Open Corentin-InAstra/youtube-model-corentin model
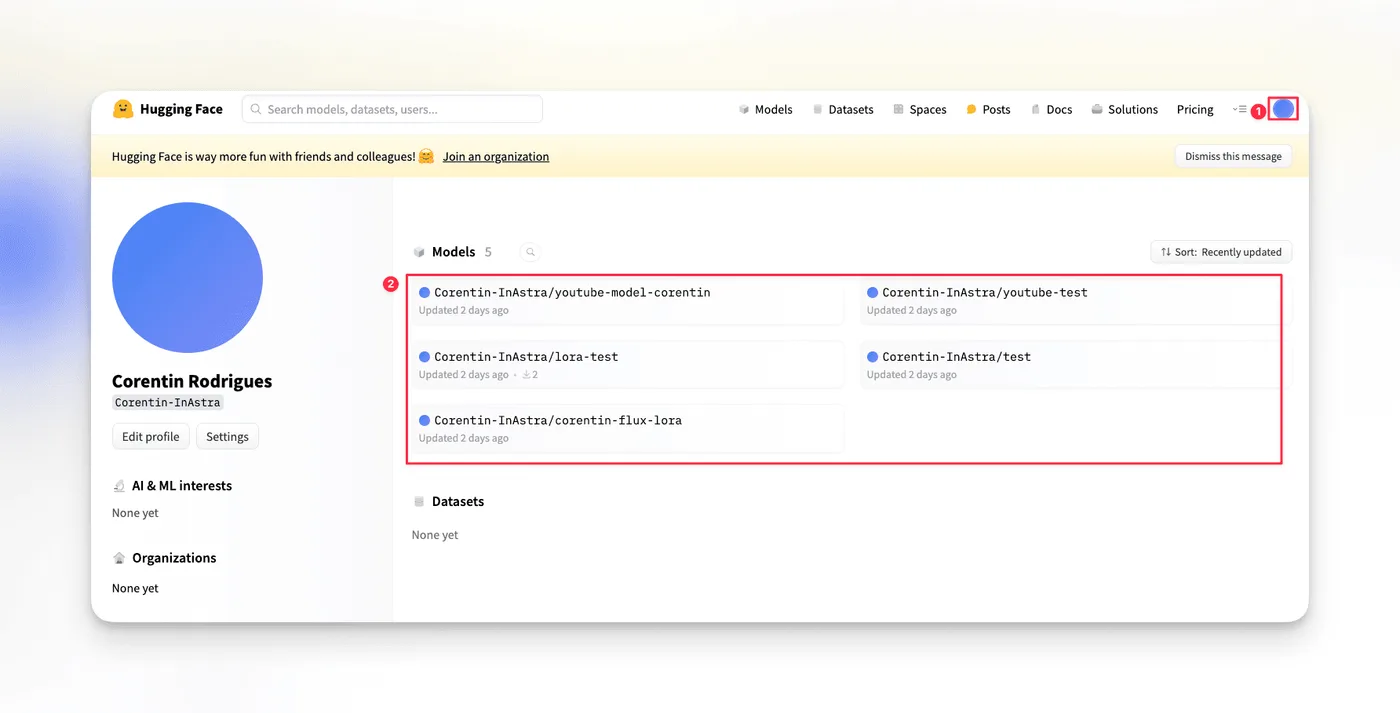The width and height of the screenshot is (1400, 713). (x=627, y=301)
